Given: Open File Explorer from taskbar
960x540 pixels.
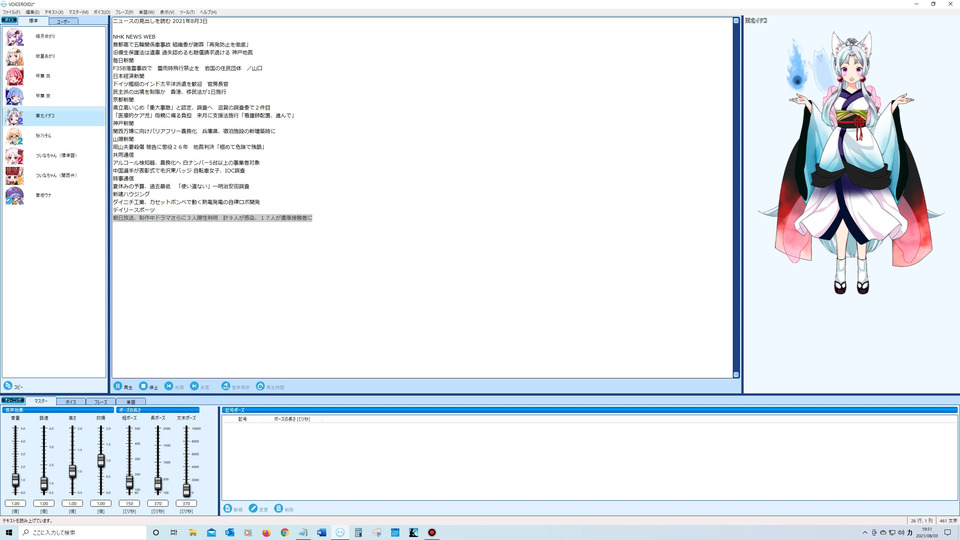Looking at the screenshot, I should 192,533.
